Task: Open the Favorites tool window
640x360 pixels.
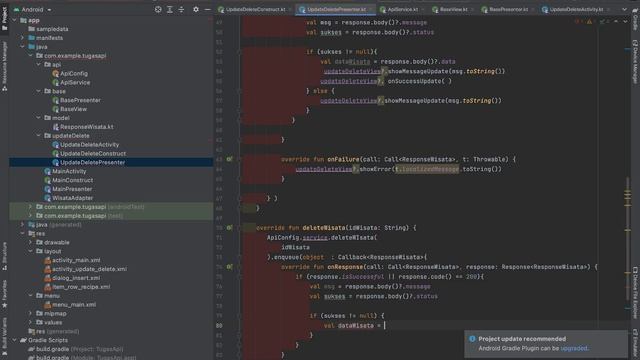Action: click(x=4, y=294)
